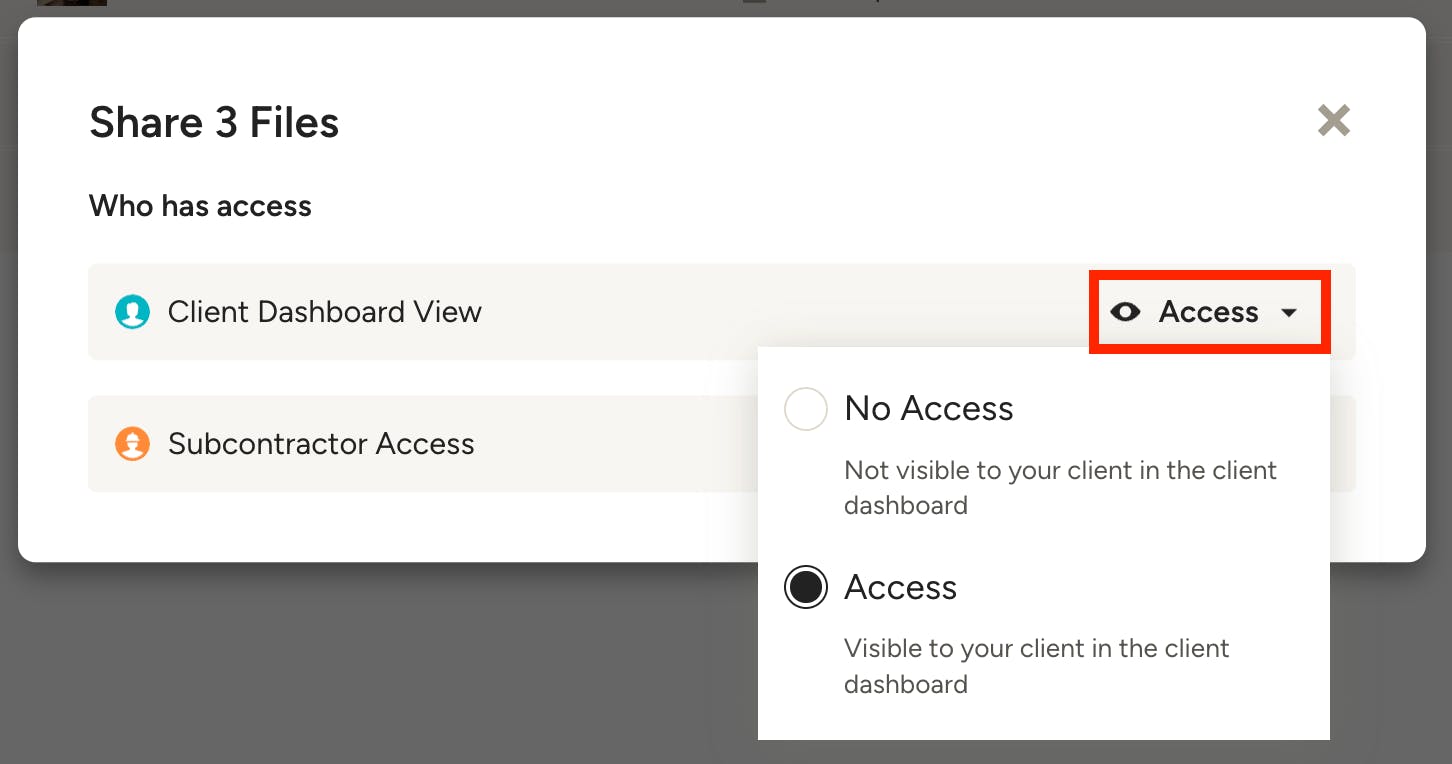Click the teal Client Dashboard View avatar icon
This screenshot has width=1452, height=764.
pos(132,312)
